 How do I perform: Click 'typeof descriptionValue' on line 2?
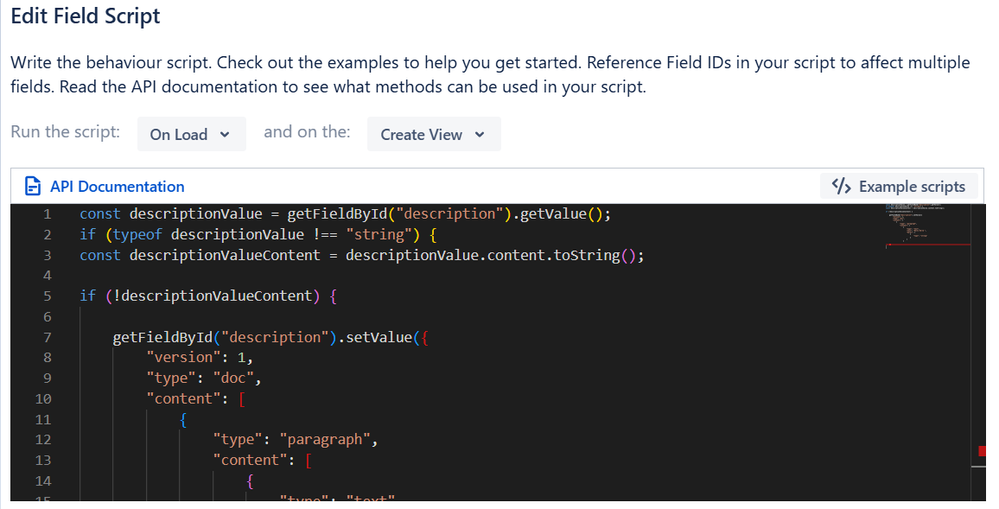pos(208,234)
